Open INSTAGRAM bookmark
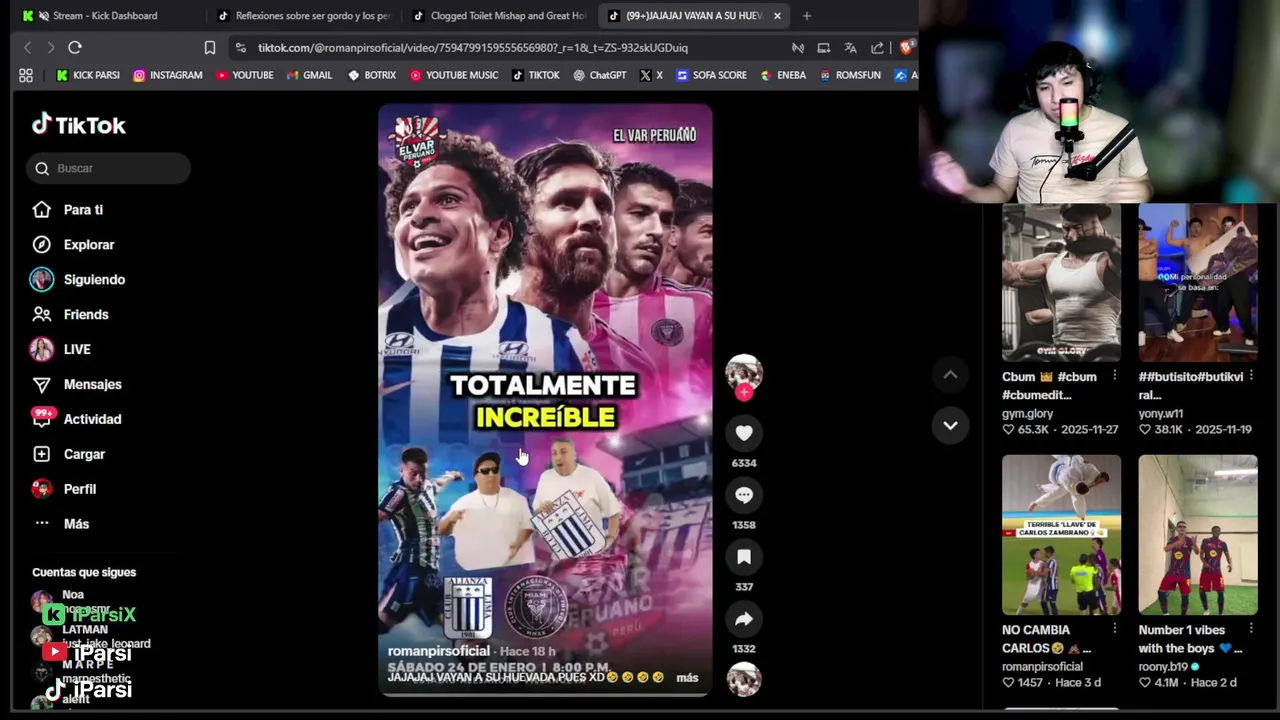 pyautogui.click(x=168, y=75)
